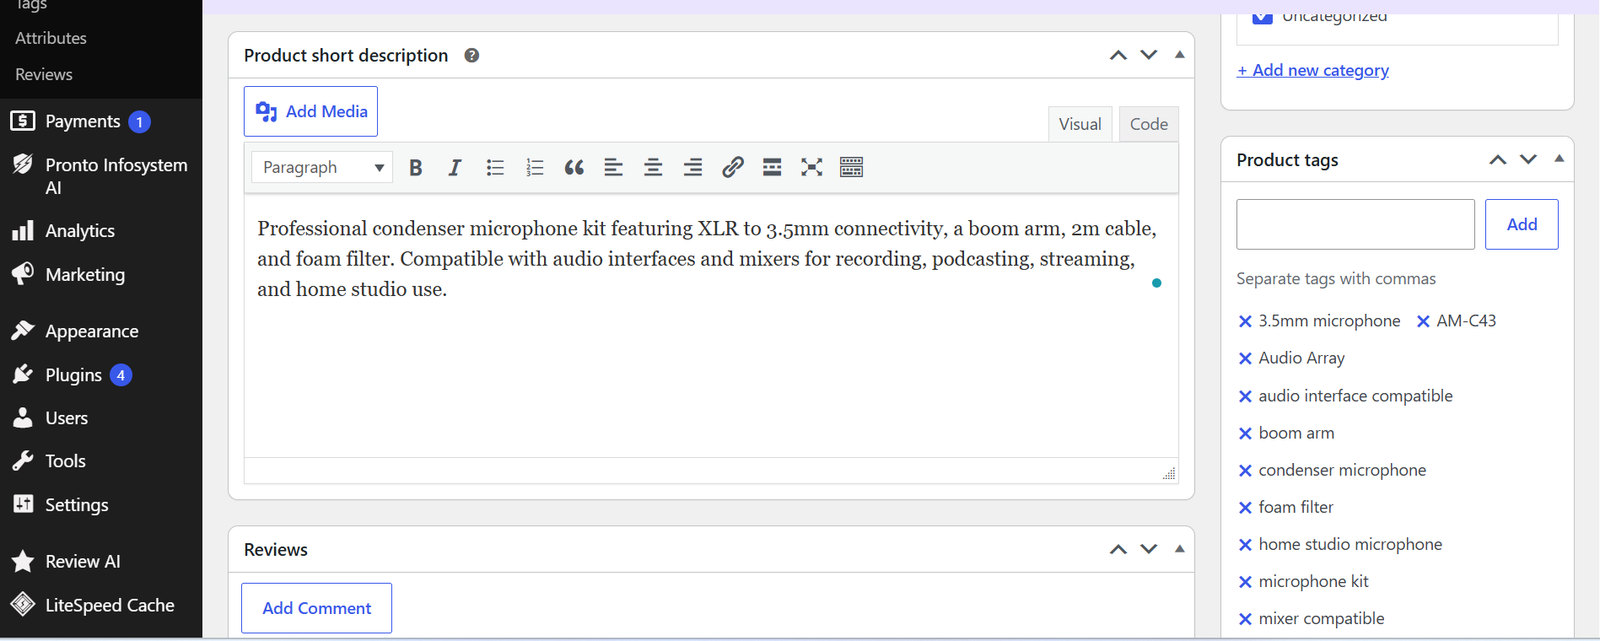Move Product short description panel down
Image resolution: width=1600 pixels, height=641 pixels.
[1149, 55]
